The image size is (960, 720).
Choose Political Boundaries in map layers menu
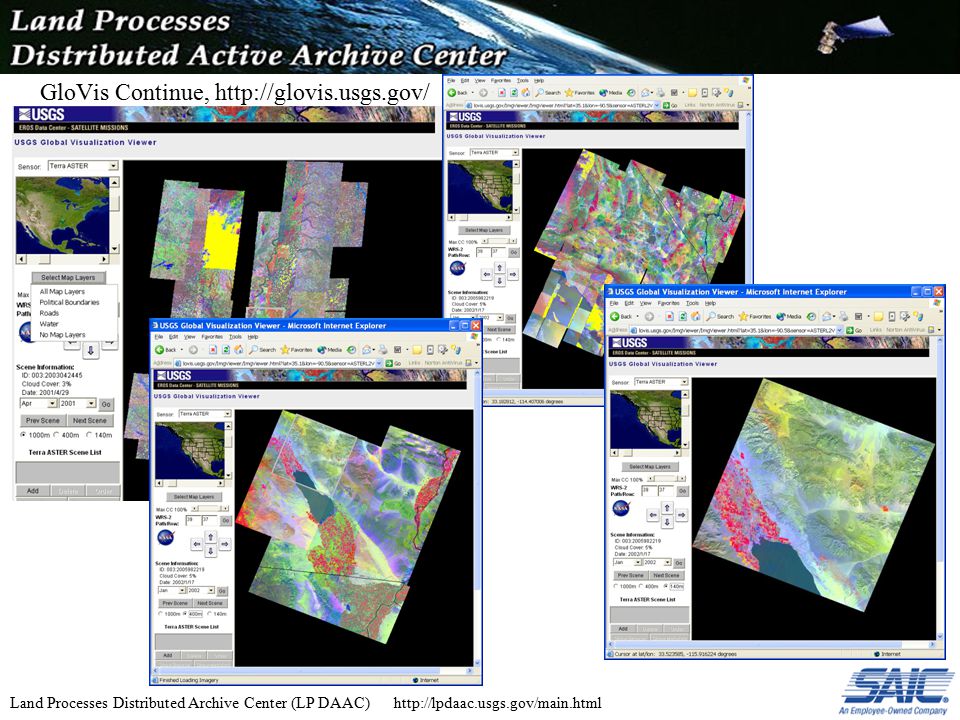click(69, 302)
